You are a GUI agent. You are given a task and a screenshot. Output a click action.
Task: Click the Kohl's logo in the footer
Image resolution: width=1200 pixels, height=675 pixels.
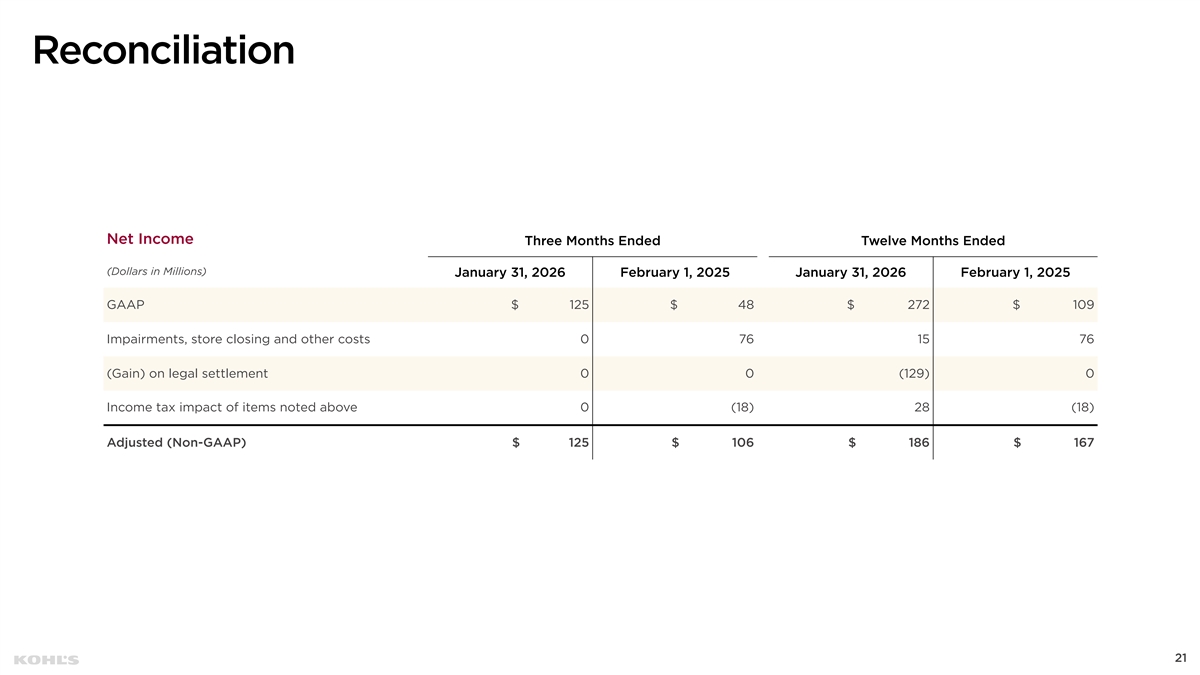[x=46, y=659]
